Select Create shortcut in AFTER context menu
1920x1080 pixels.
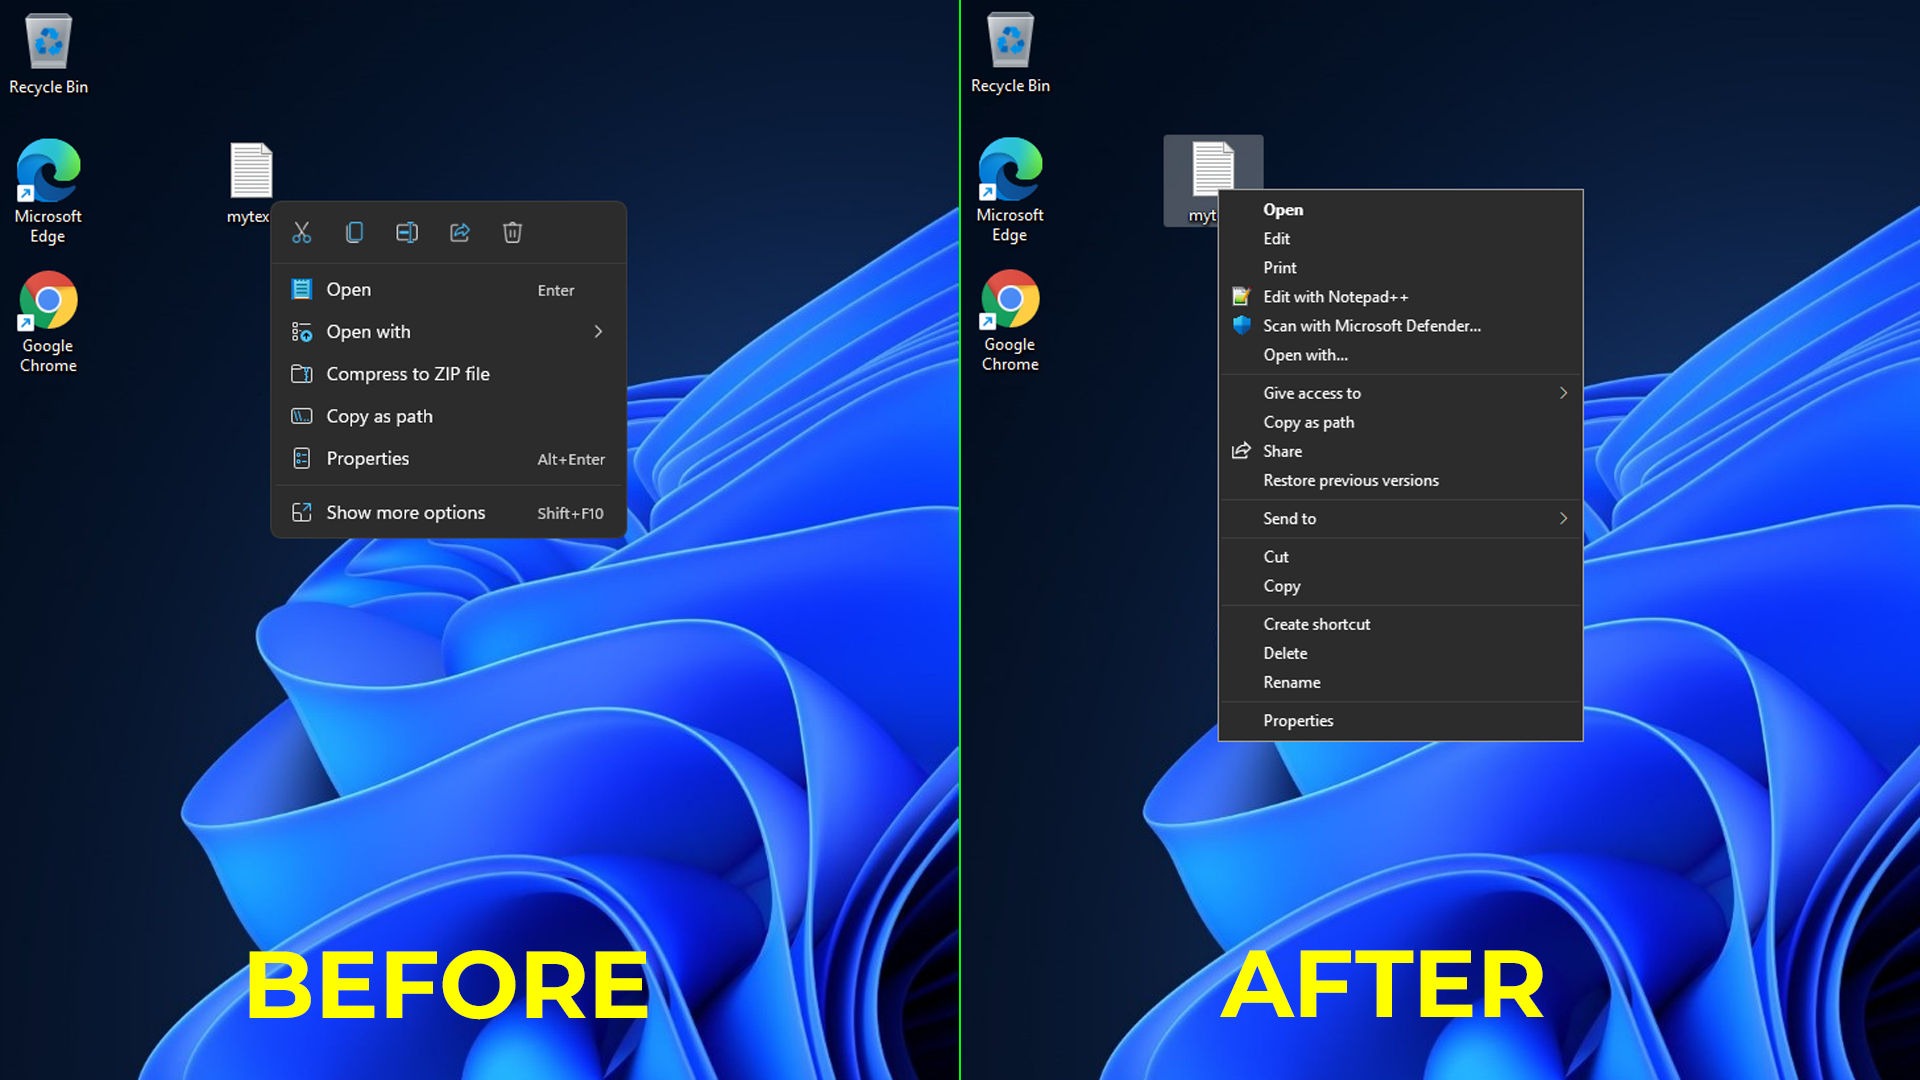point(1315,622)
